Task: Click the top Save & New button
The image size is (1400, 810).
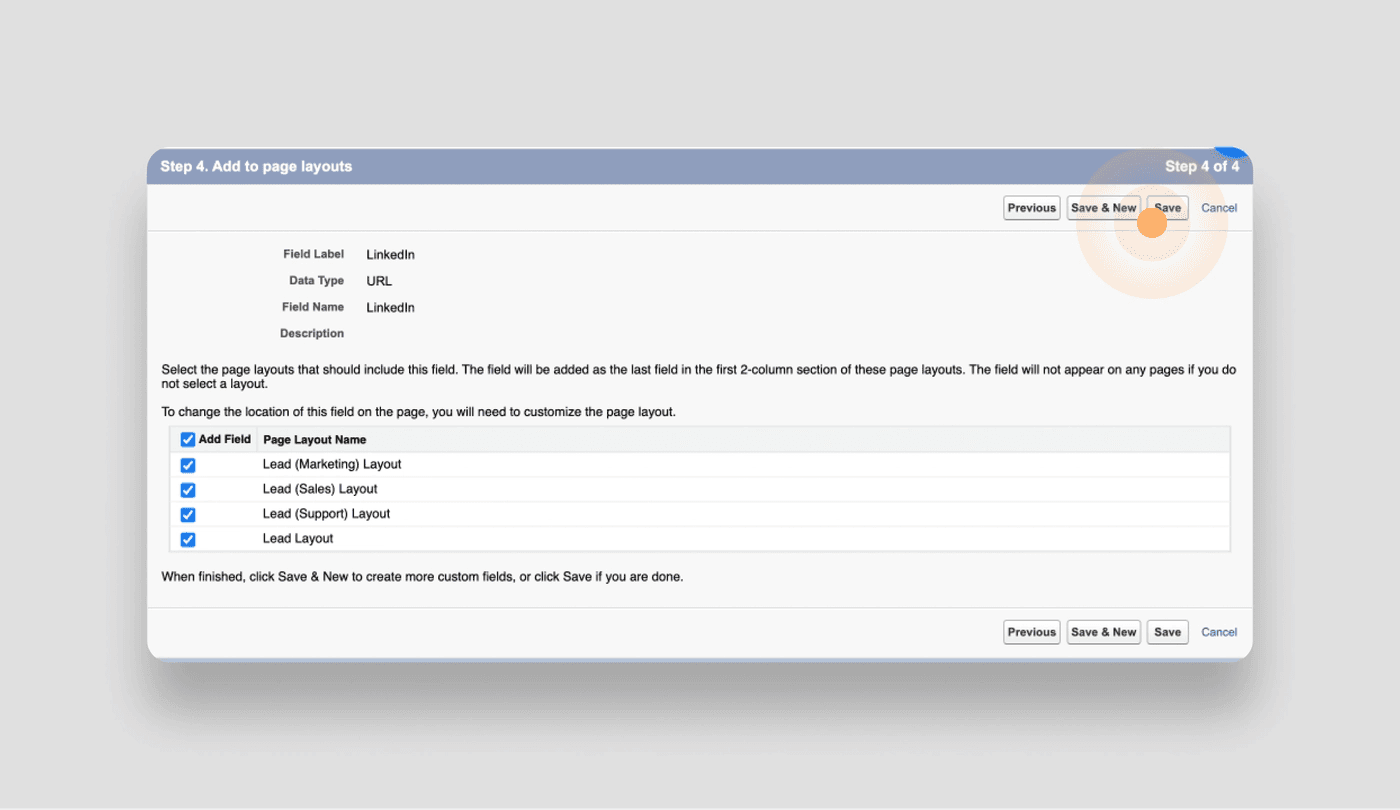Action: click(x=1103, y=208)
